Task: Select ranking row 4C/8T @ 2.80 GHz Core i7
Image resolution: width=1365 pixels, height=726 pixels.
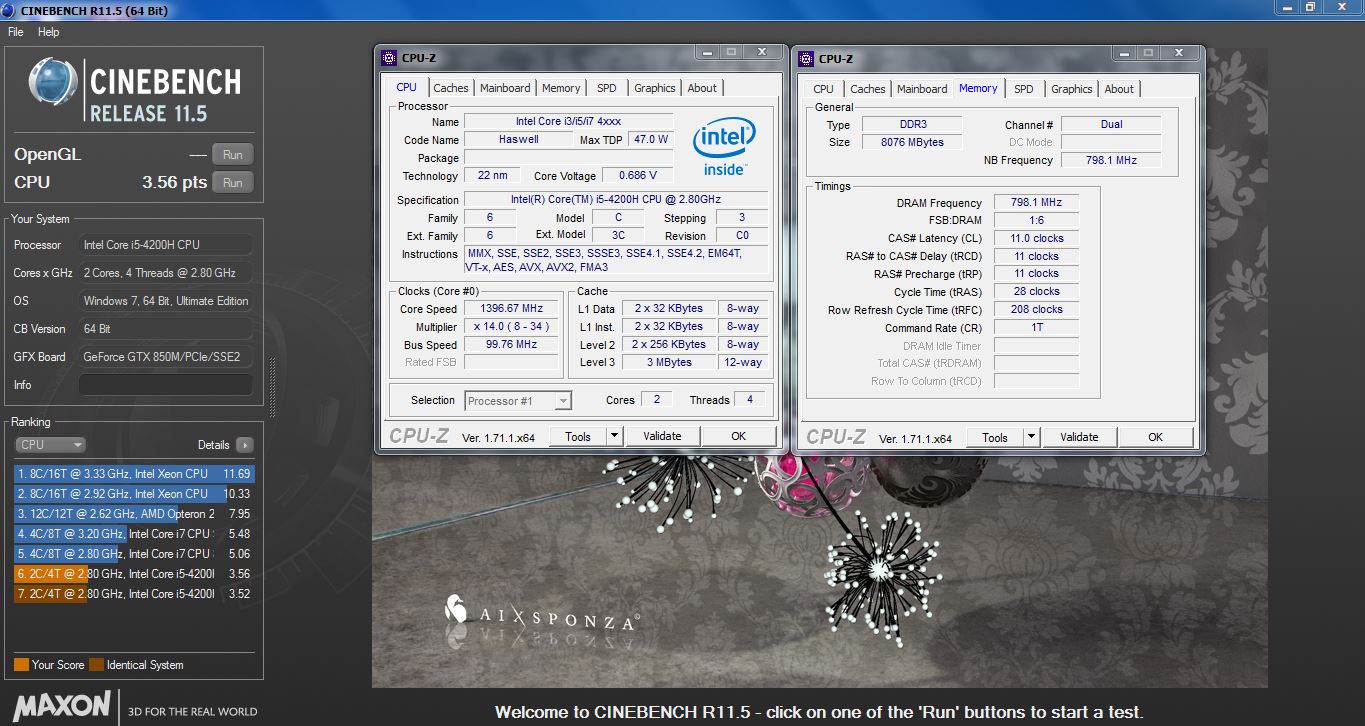Action: pos(134,554)
